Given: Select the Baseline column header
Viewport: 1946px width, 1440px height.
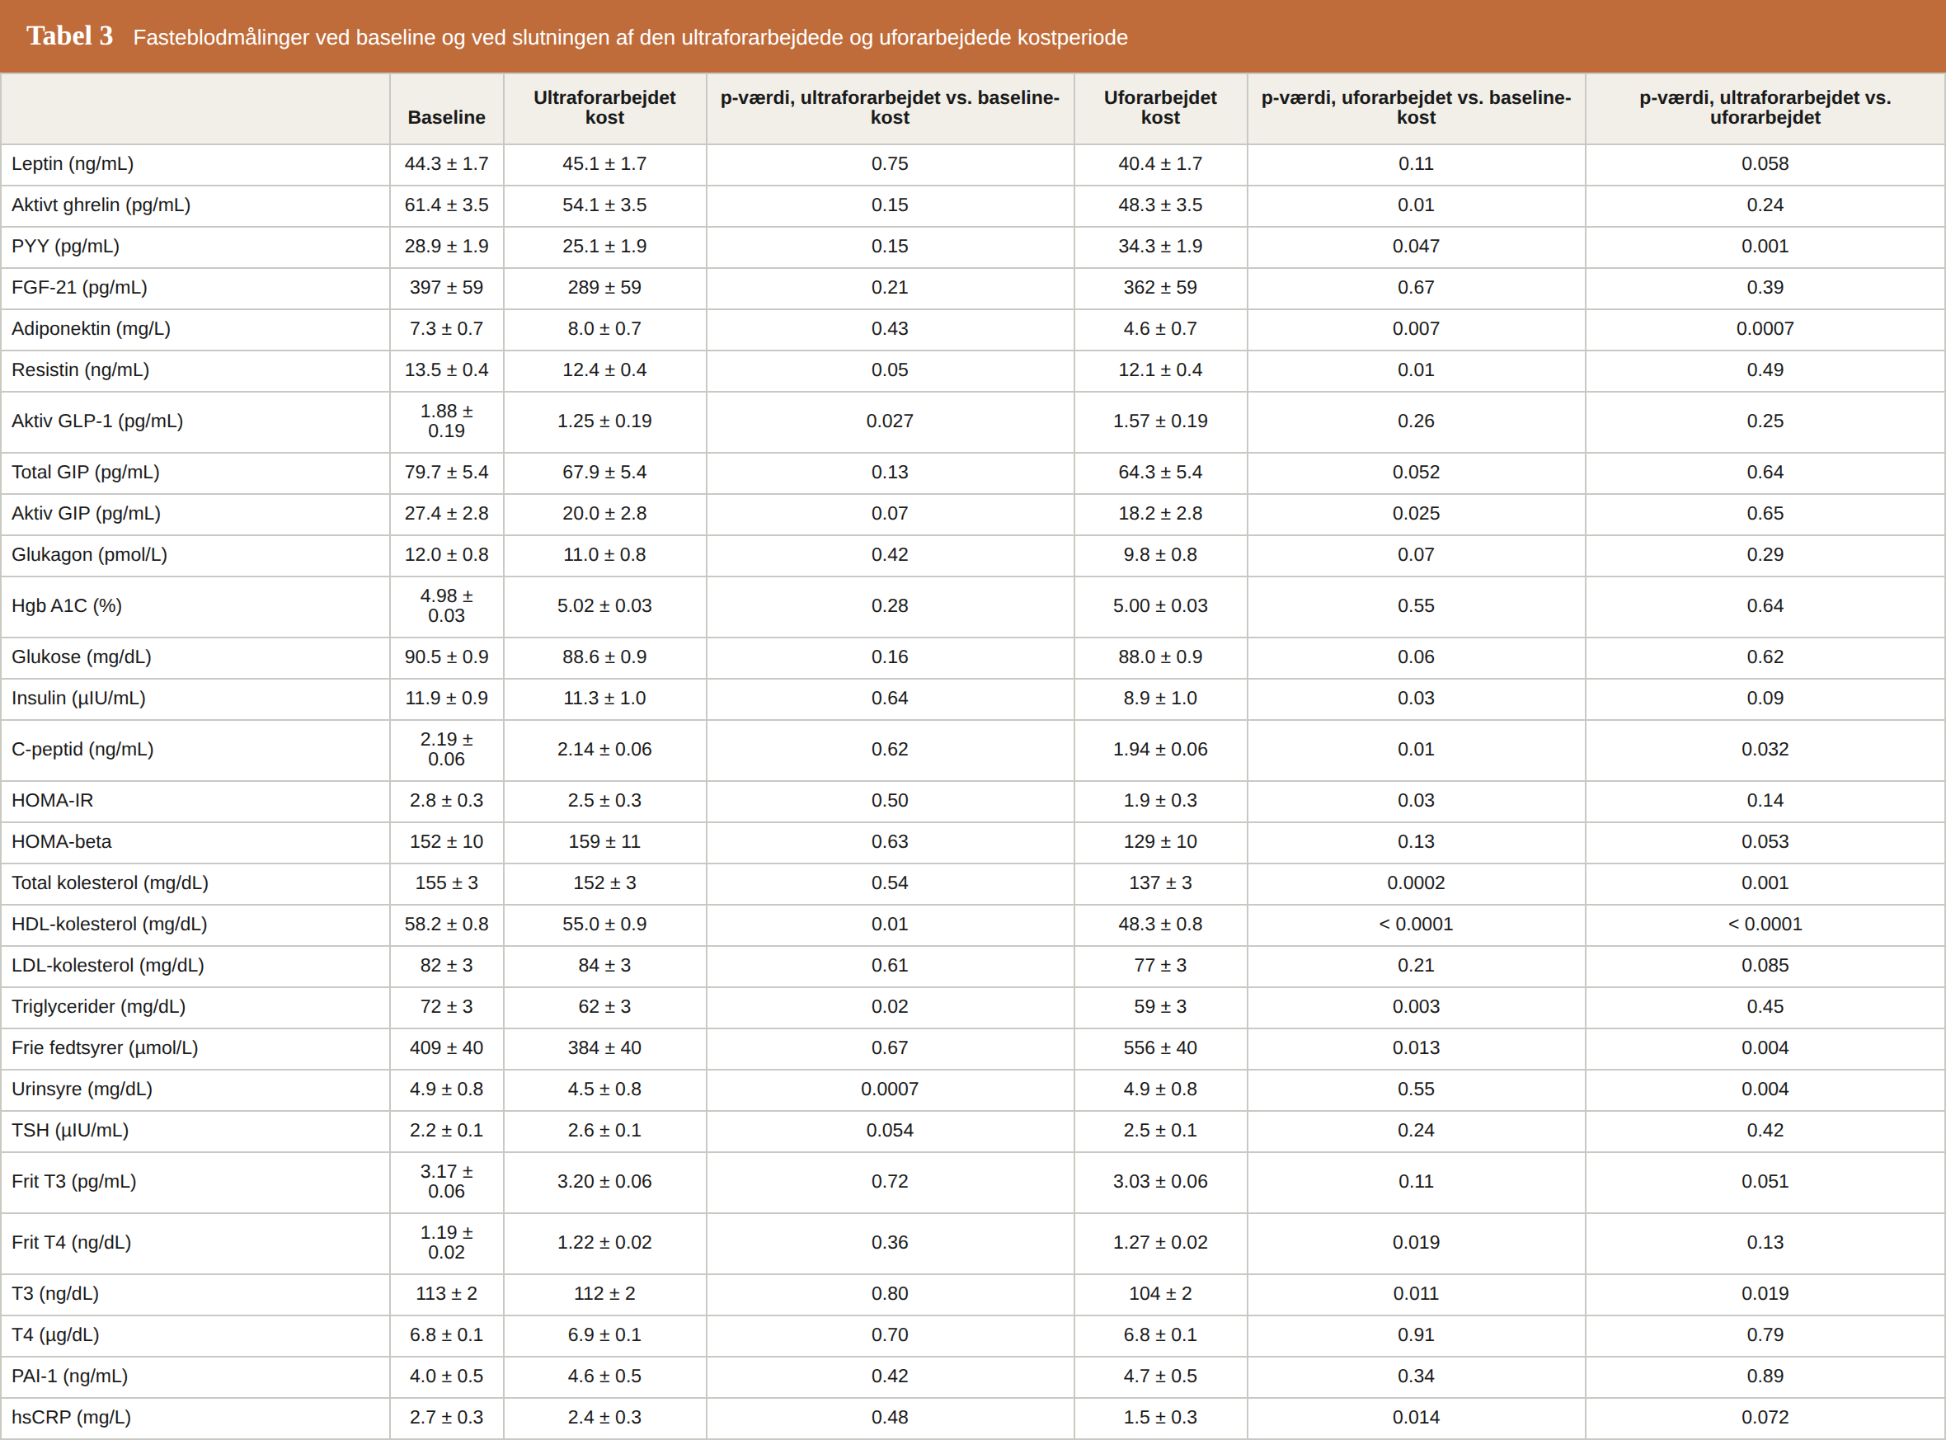Looking at the screenshot, I should (446, 117).
